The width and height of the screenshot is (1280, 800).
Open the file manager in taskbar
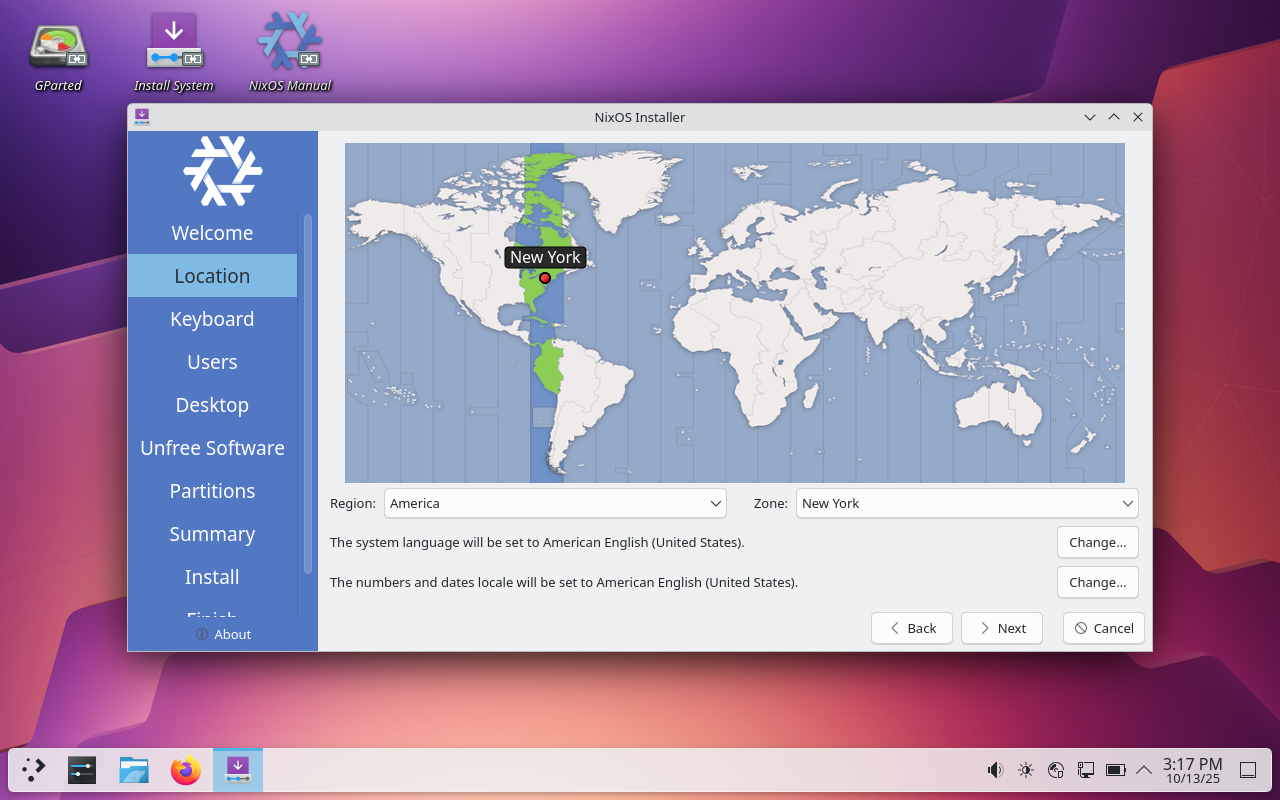[x=134, y=770]
